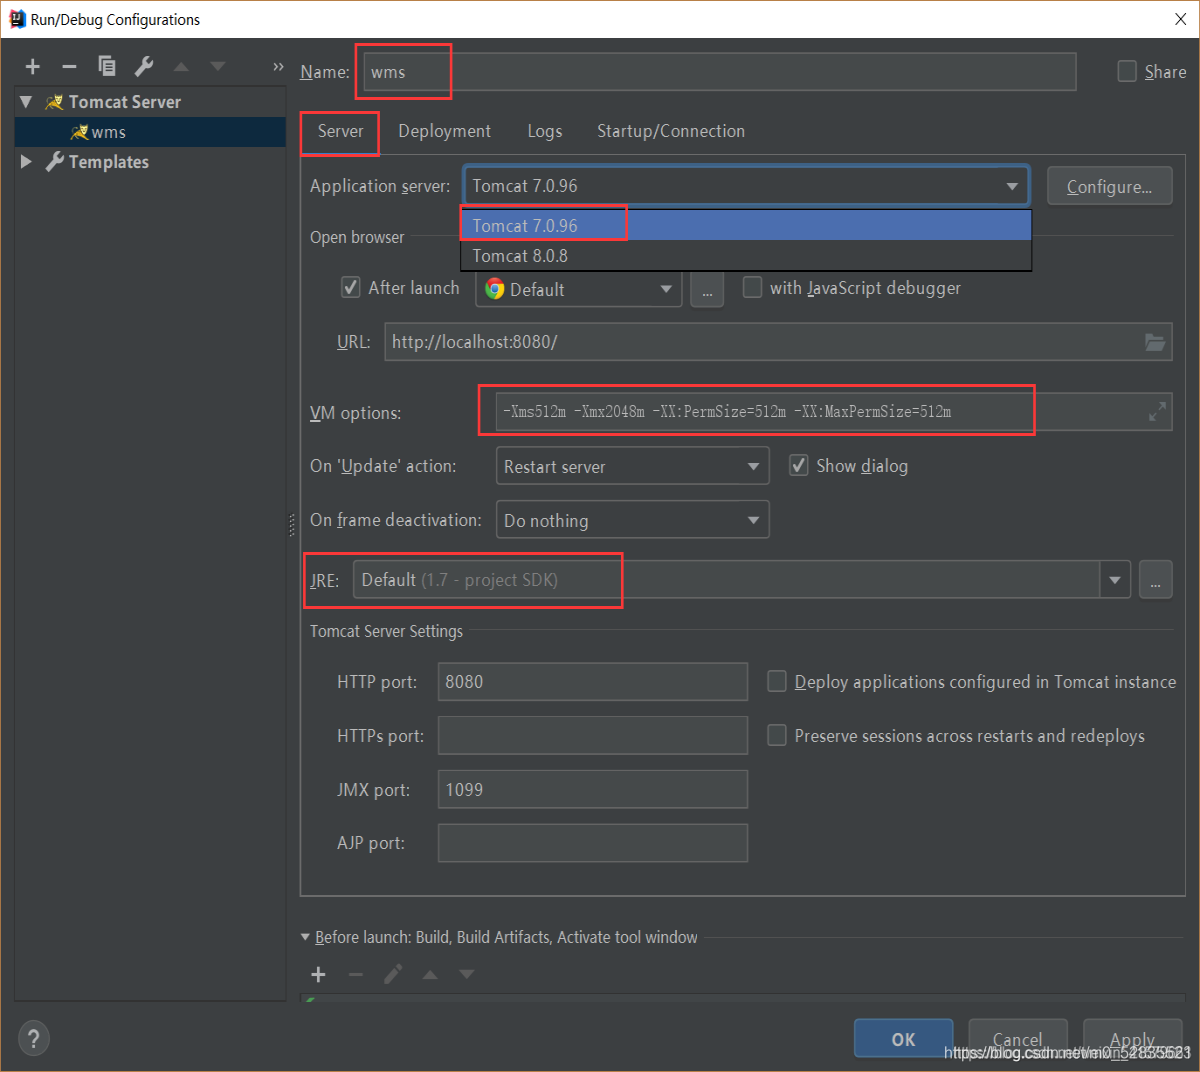This screenshot has height=1072, width=1200.
Task: Select Tomcat 7.0.96 from the dropdown list
Action: click(x=746, y=225)
